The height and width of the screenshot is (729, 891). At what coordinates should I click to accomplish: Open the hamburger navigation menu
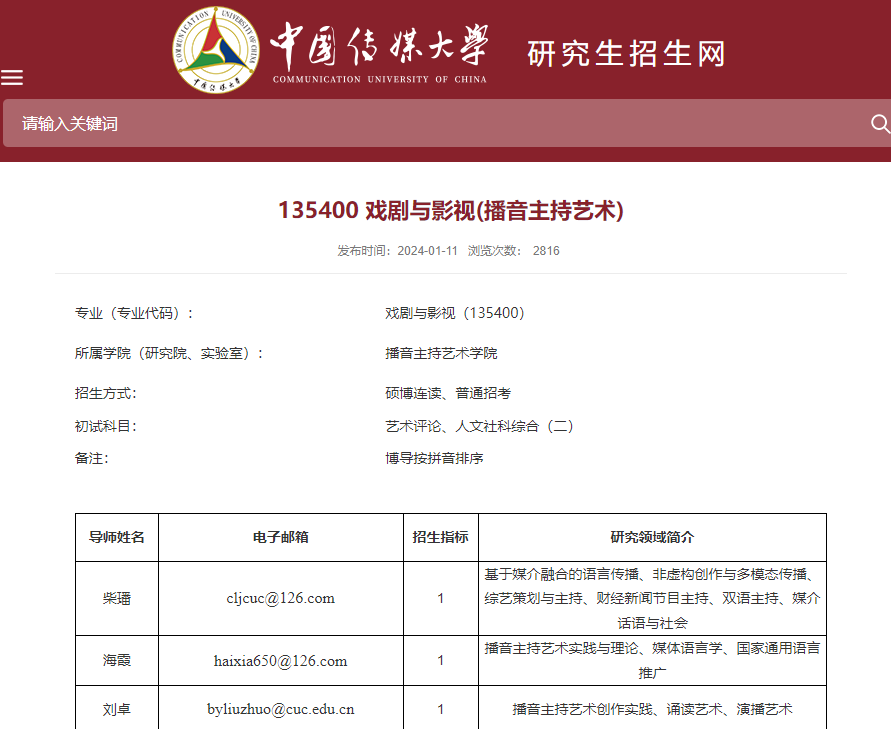point(12,78)
